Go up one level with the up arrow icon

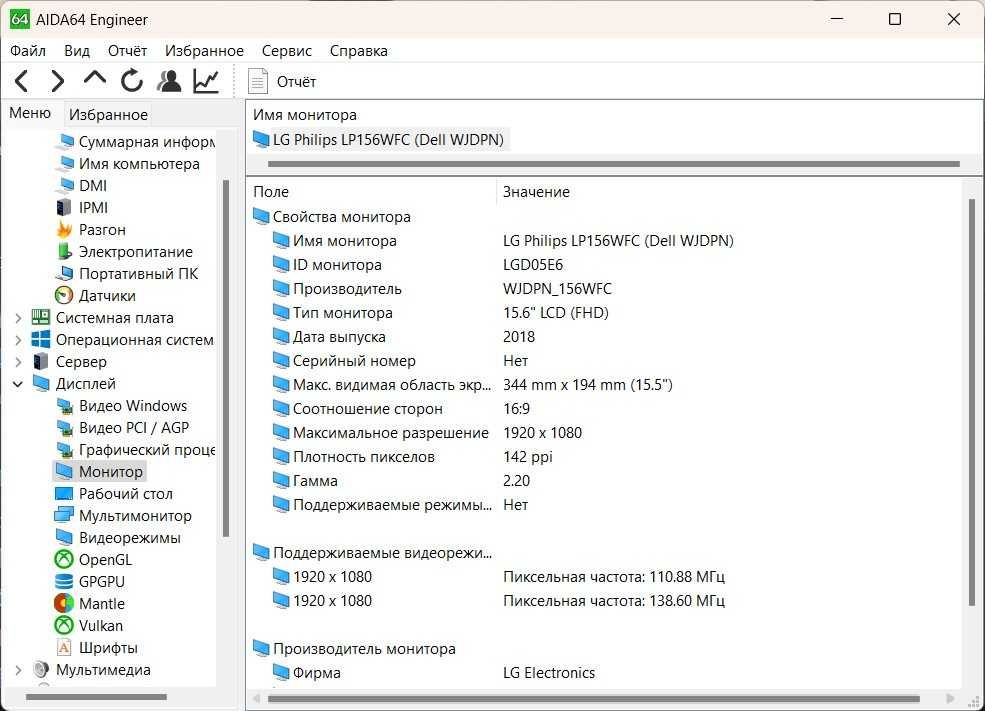(94, 79)
